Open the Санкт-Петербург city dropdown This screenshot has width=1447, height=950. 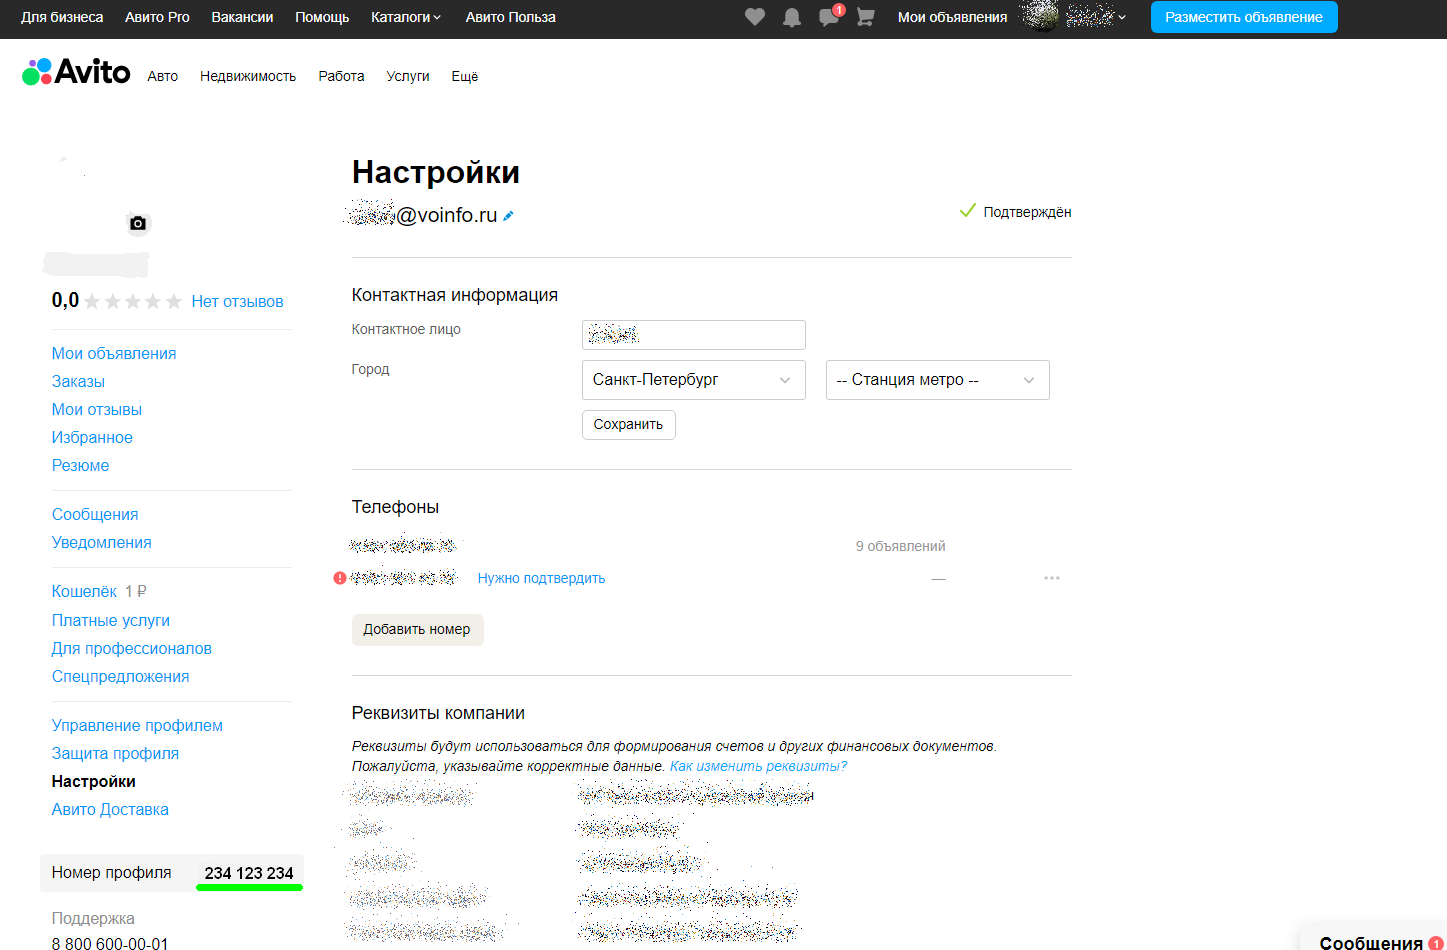[x=694, y=380]
